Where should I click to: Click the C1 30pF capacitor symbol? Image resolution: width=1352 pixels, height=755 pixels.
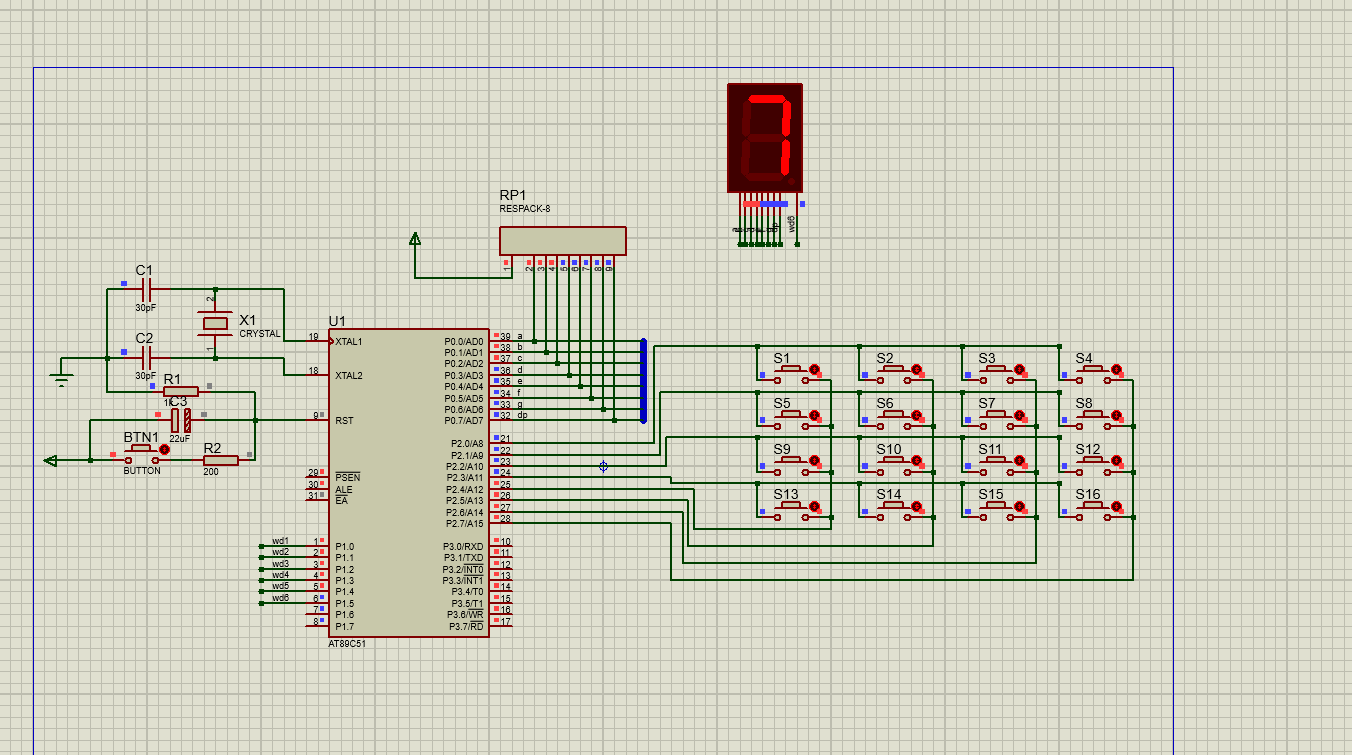[146, 290]
